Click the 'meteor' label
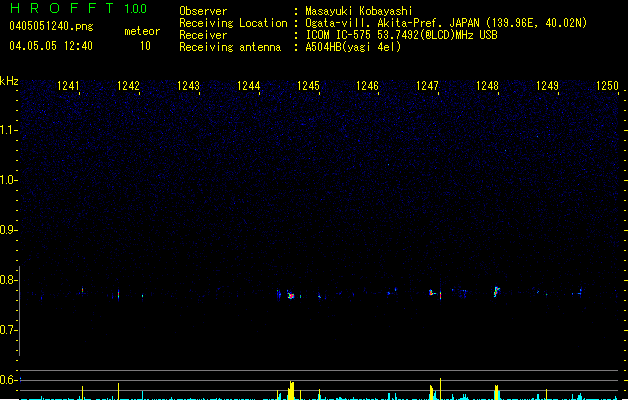The height and width of the screenshot is (400, 629). (142, 31)
